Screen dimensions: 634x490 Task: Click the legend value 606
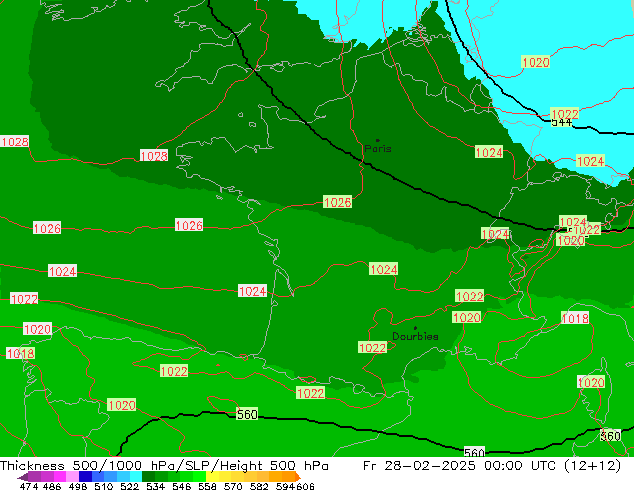pos(305,486)
